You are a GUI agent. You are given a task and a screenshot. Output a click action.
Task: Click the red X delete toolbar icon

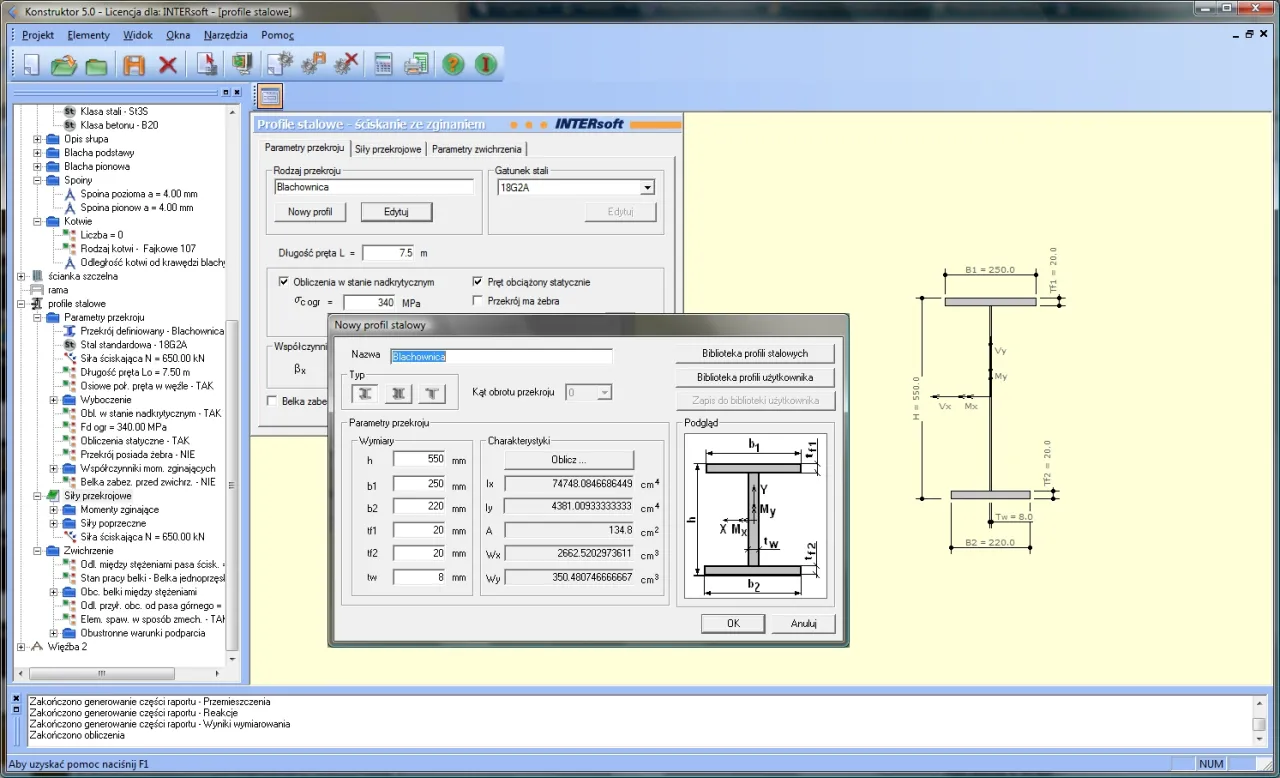tap(168, 65)
